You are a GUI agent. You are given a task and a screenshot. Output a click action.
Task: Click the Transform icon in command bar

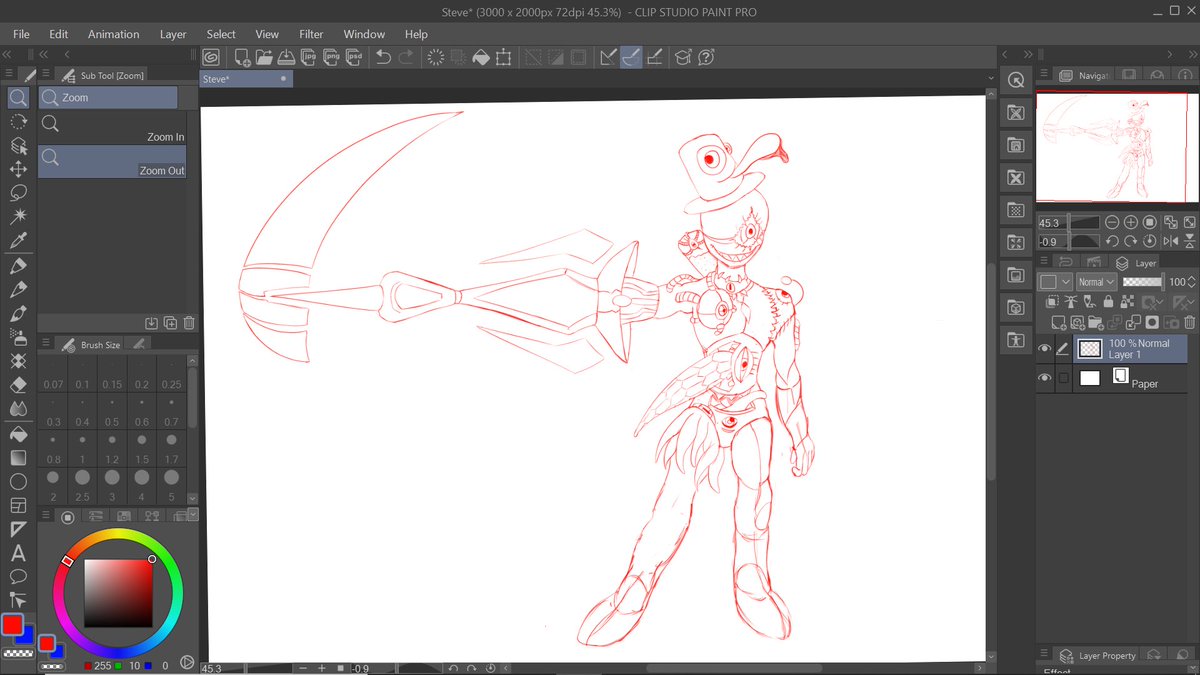pos(503,57)
